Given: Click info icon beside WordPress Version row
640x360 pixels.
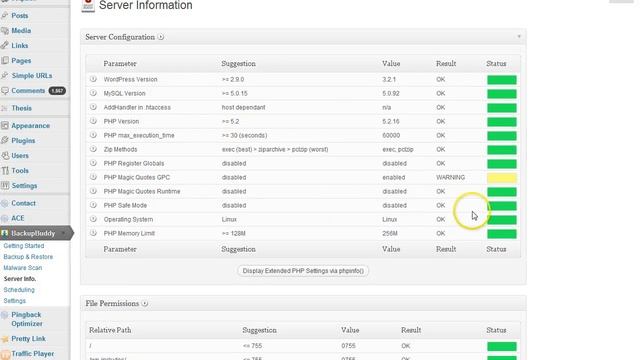Looking at the screenshot, I should point(93,79).
